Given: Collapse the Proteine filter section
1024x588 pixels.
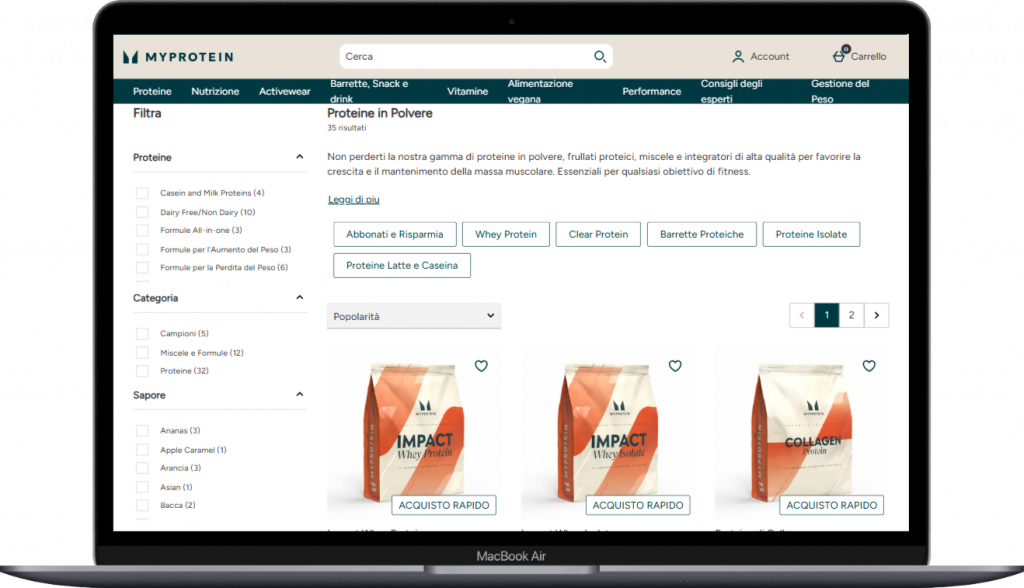Looking at the screenshot, I should (299, 157).
